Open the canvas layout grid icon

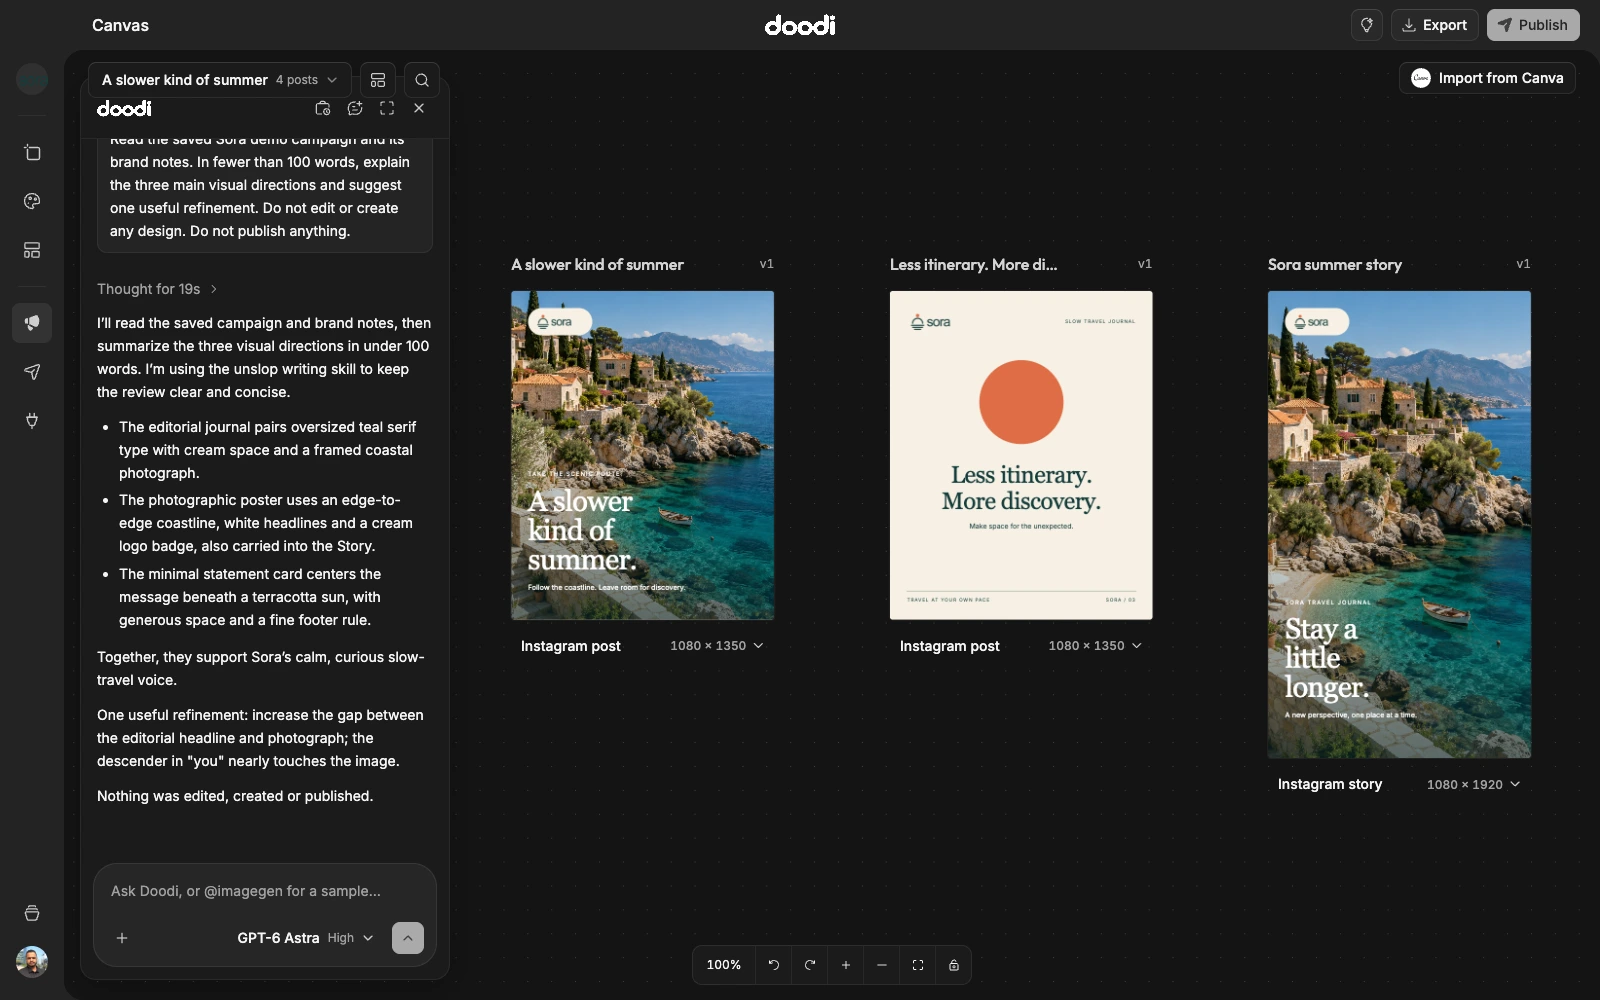pos(378,80)
